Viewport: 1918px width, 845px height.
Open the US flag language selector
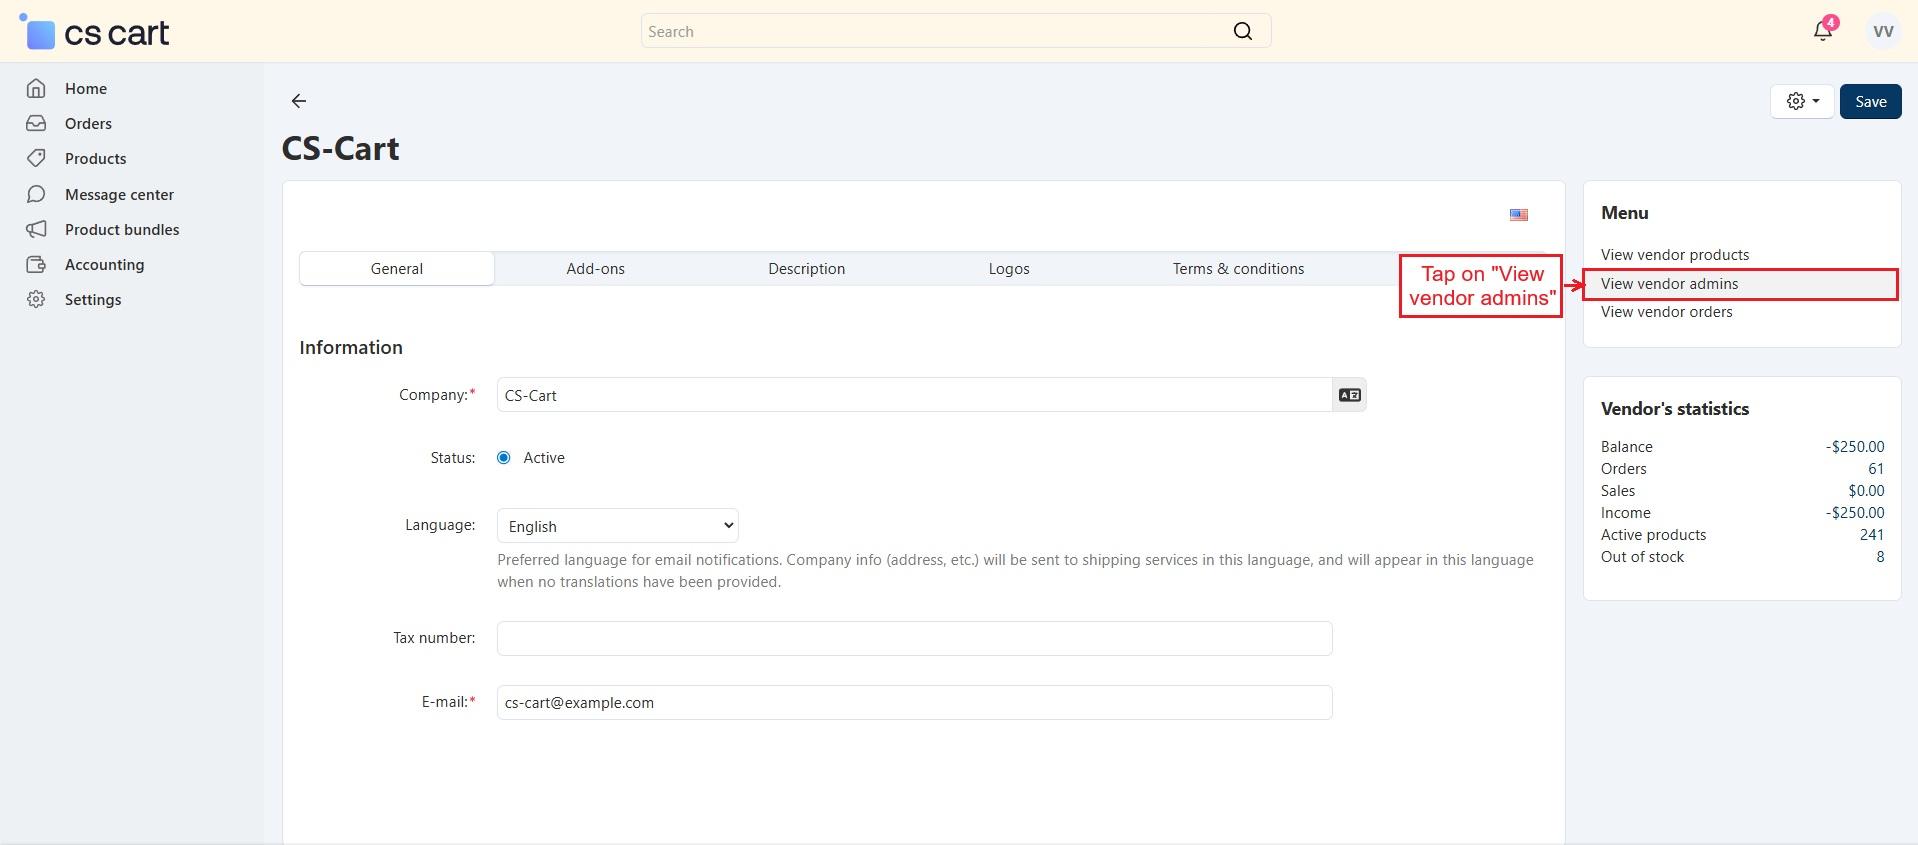[x=1518, y=215]
